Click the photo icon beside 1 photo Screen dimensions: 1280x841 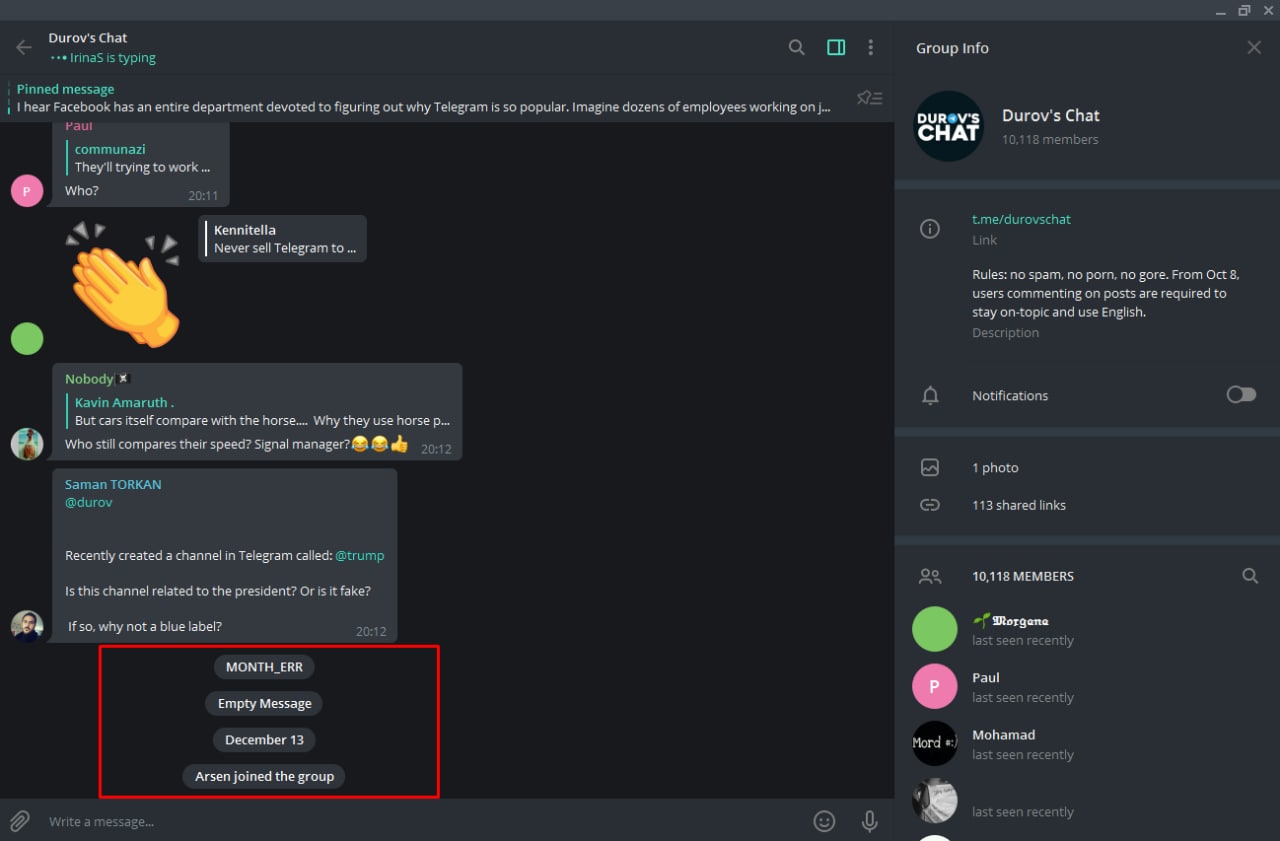pyautogui.click(x=930, y=467)
